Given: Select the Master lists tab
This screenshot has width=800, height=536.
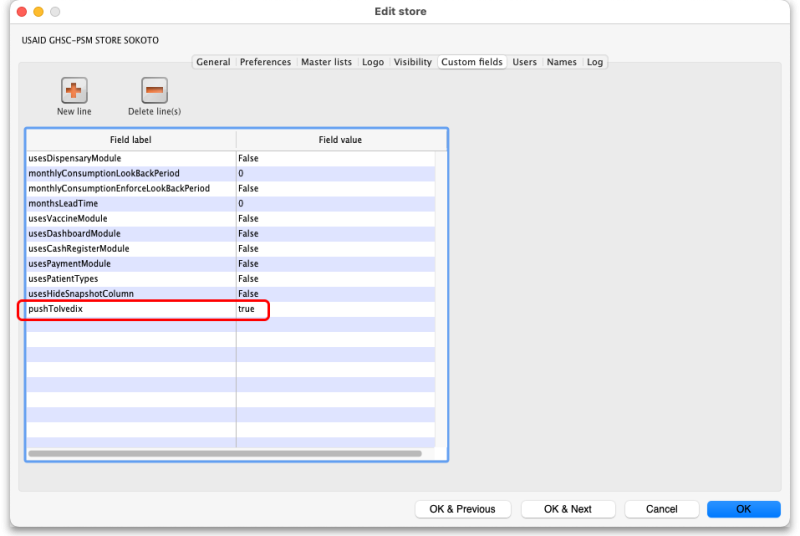Looking at the screenshot, I should [326, 62].
